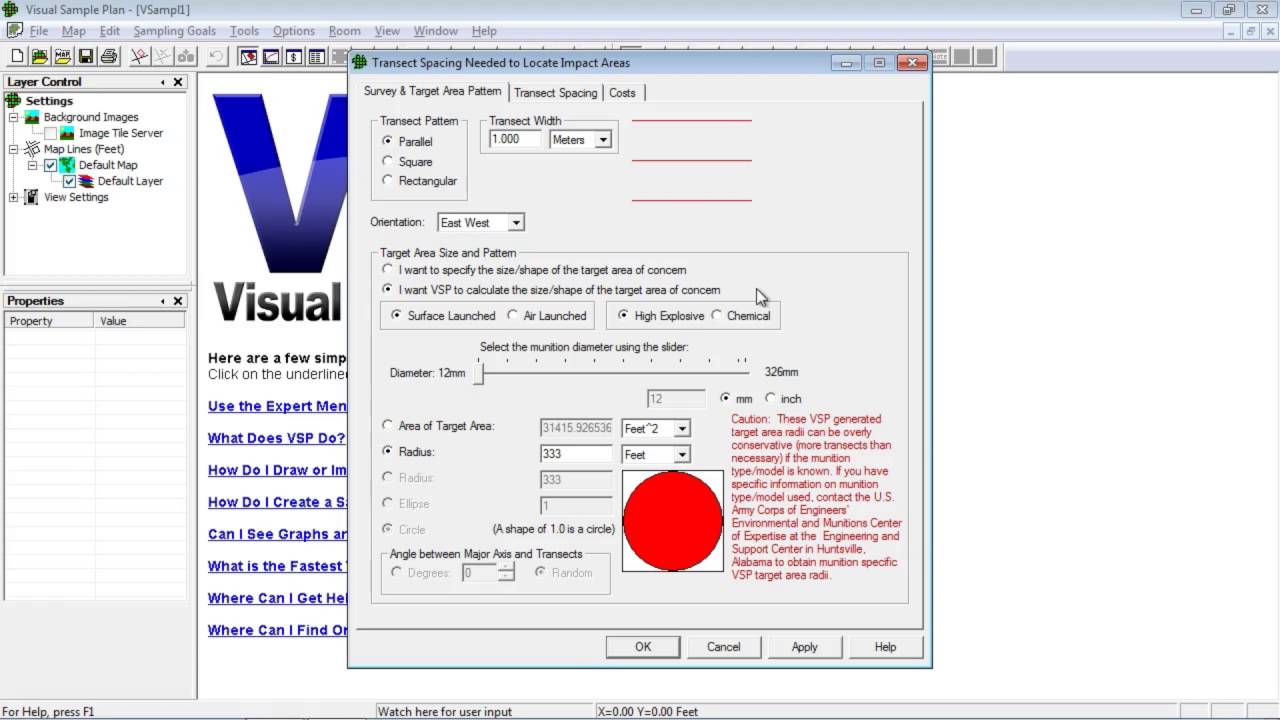Open the File menu
The width and height of the screenshot is (1280, 720).
[x=38, y=31]
